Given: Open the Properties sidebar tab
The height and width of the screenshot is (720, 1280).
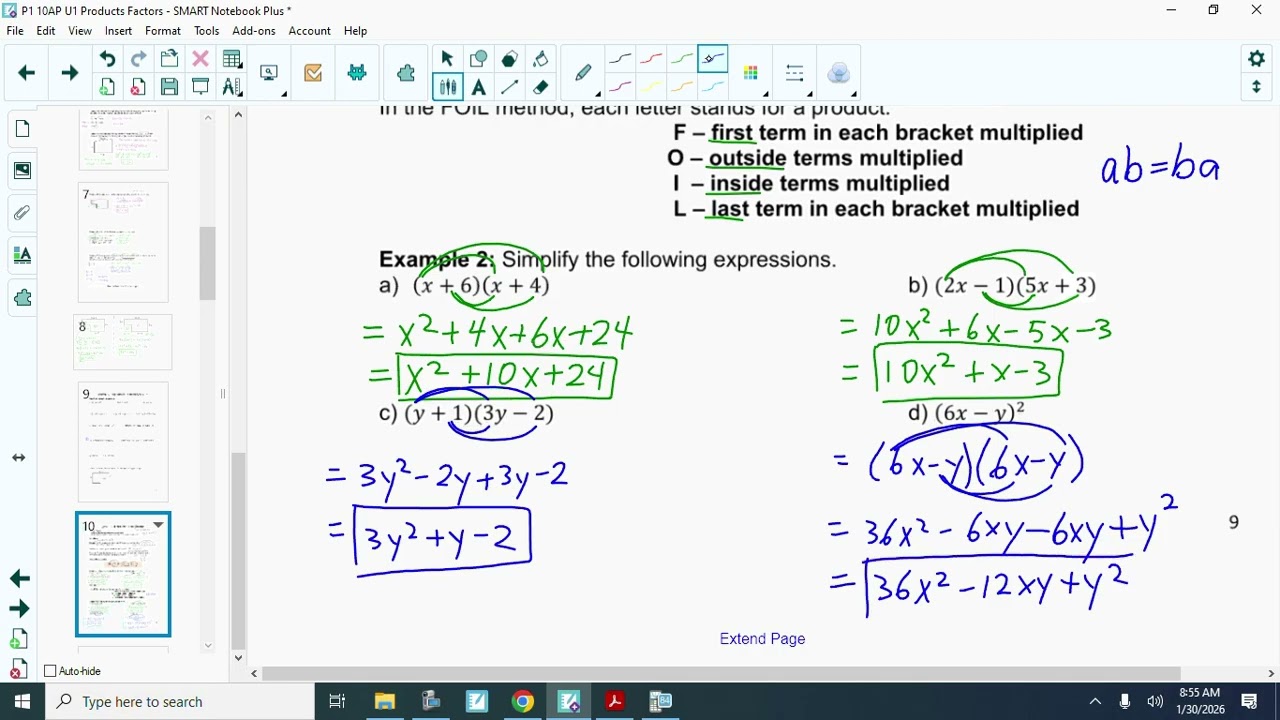Looking at the screenshot, I should click(x=22, y=255).
